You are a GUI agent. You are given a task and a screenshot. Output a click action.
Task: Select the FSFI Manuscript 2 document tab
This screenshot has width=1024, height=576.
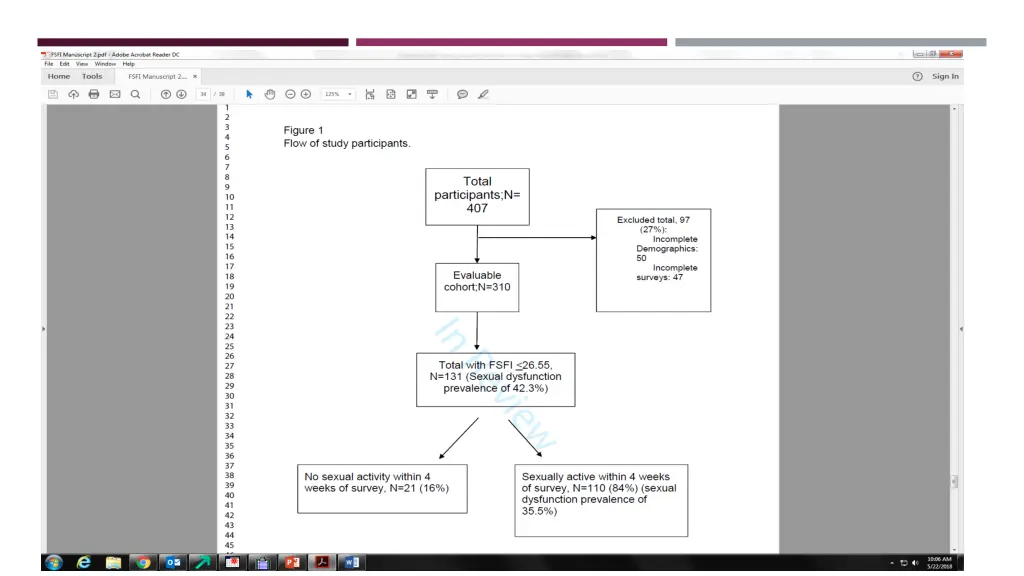(157, 76)
